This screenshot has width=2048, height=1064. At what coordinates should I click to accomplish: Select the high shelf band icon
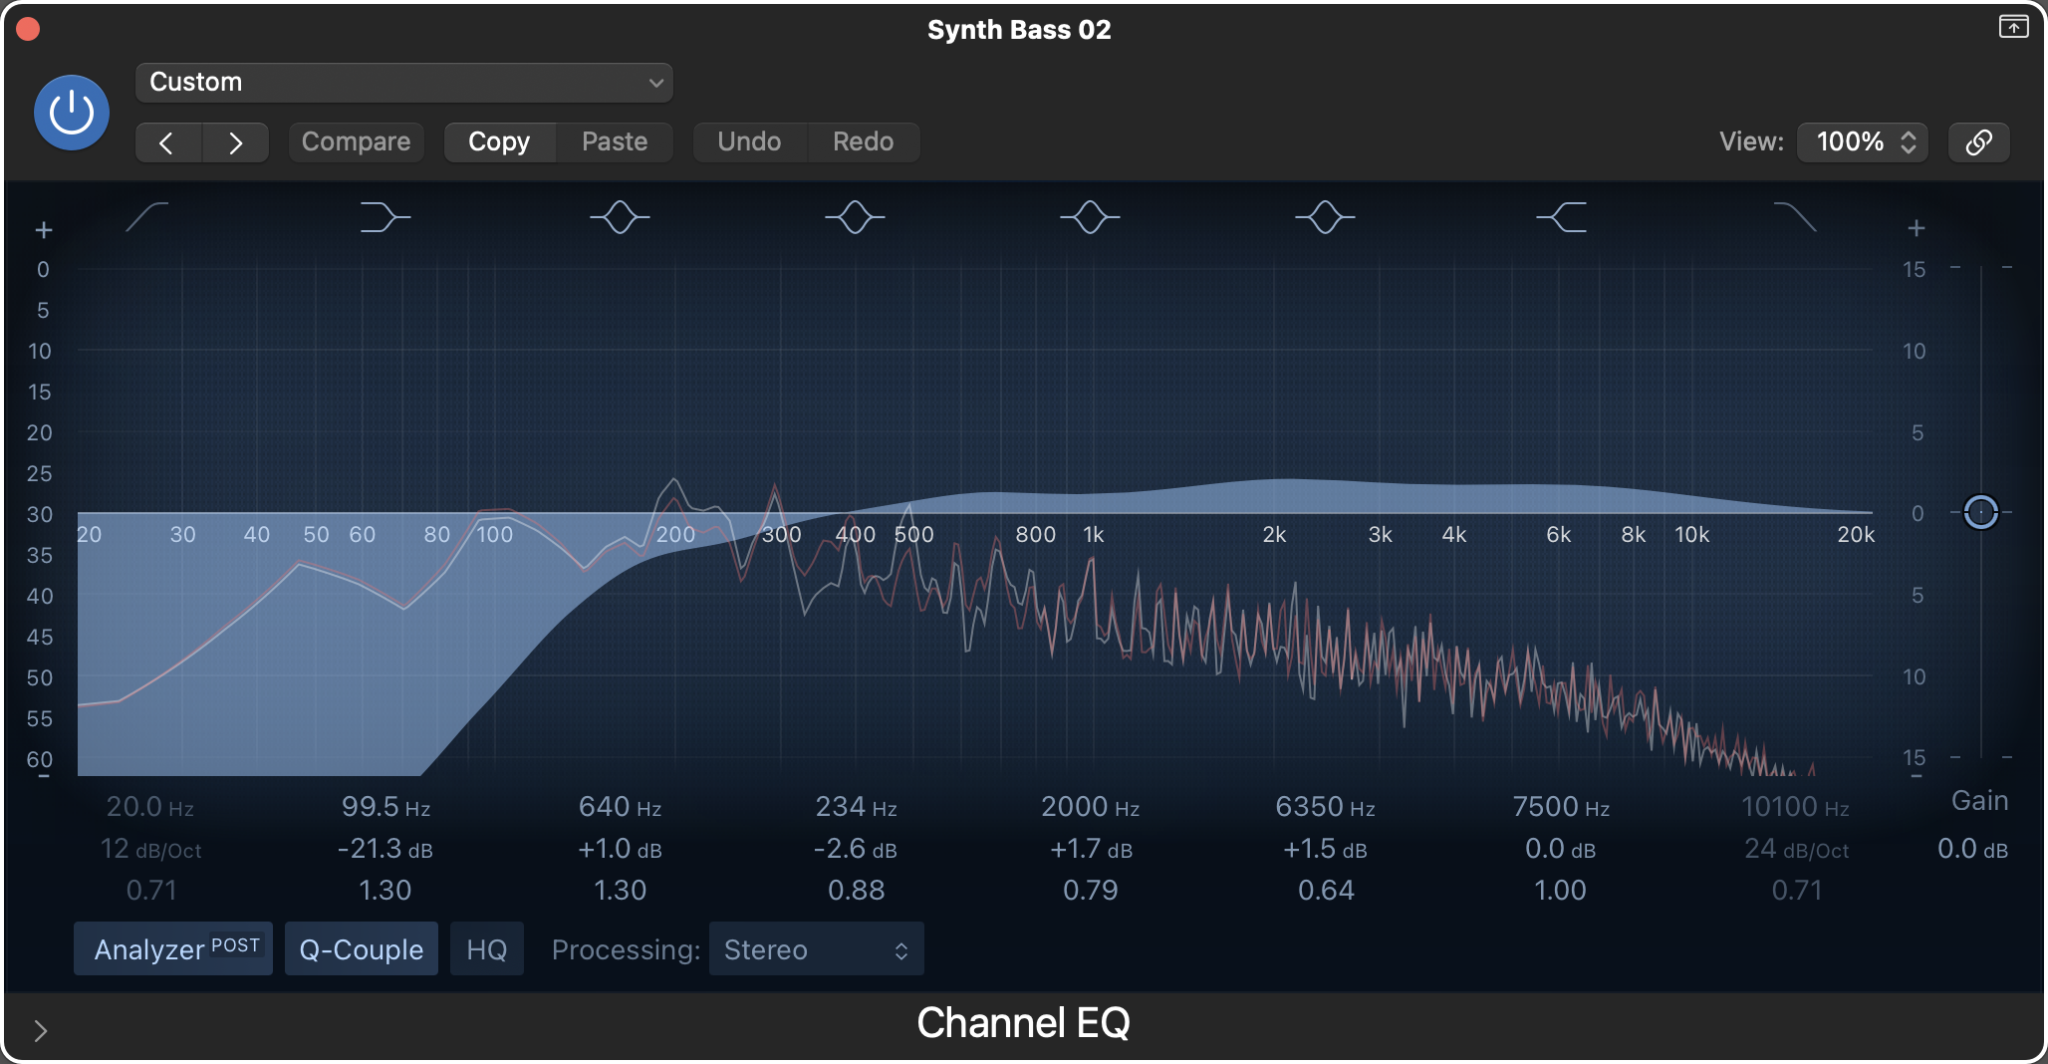coord(1560,216)
